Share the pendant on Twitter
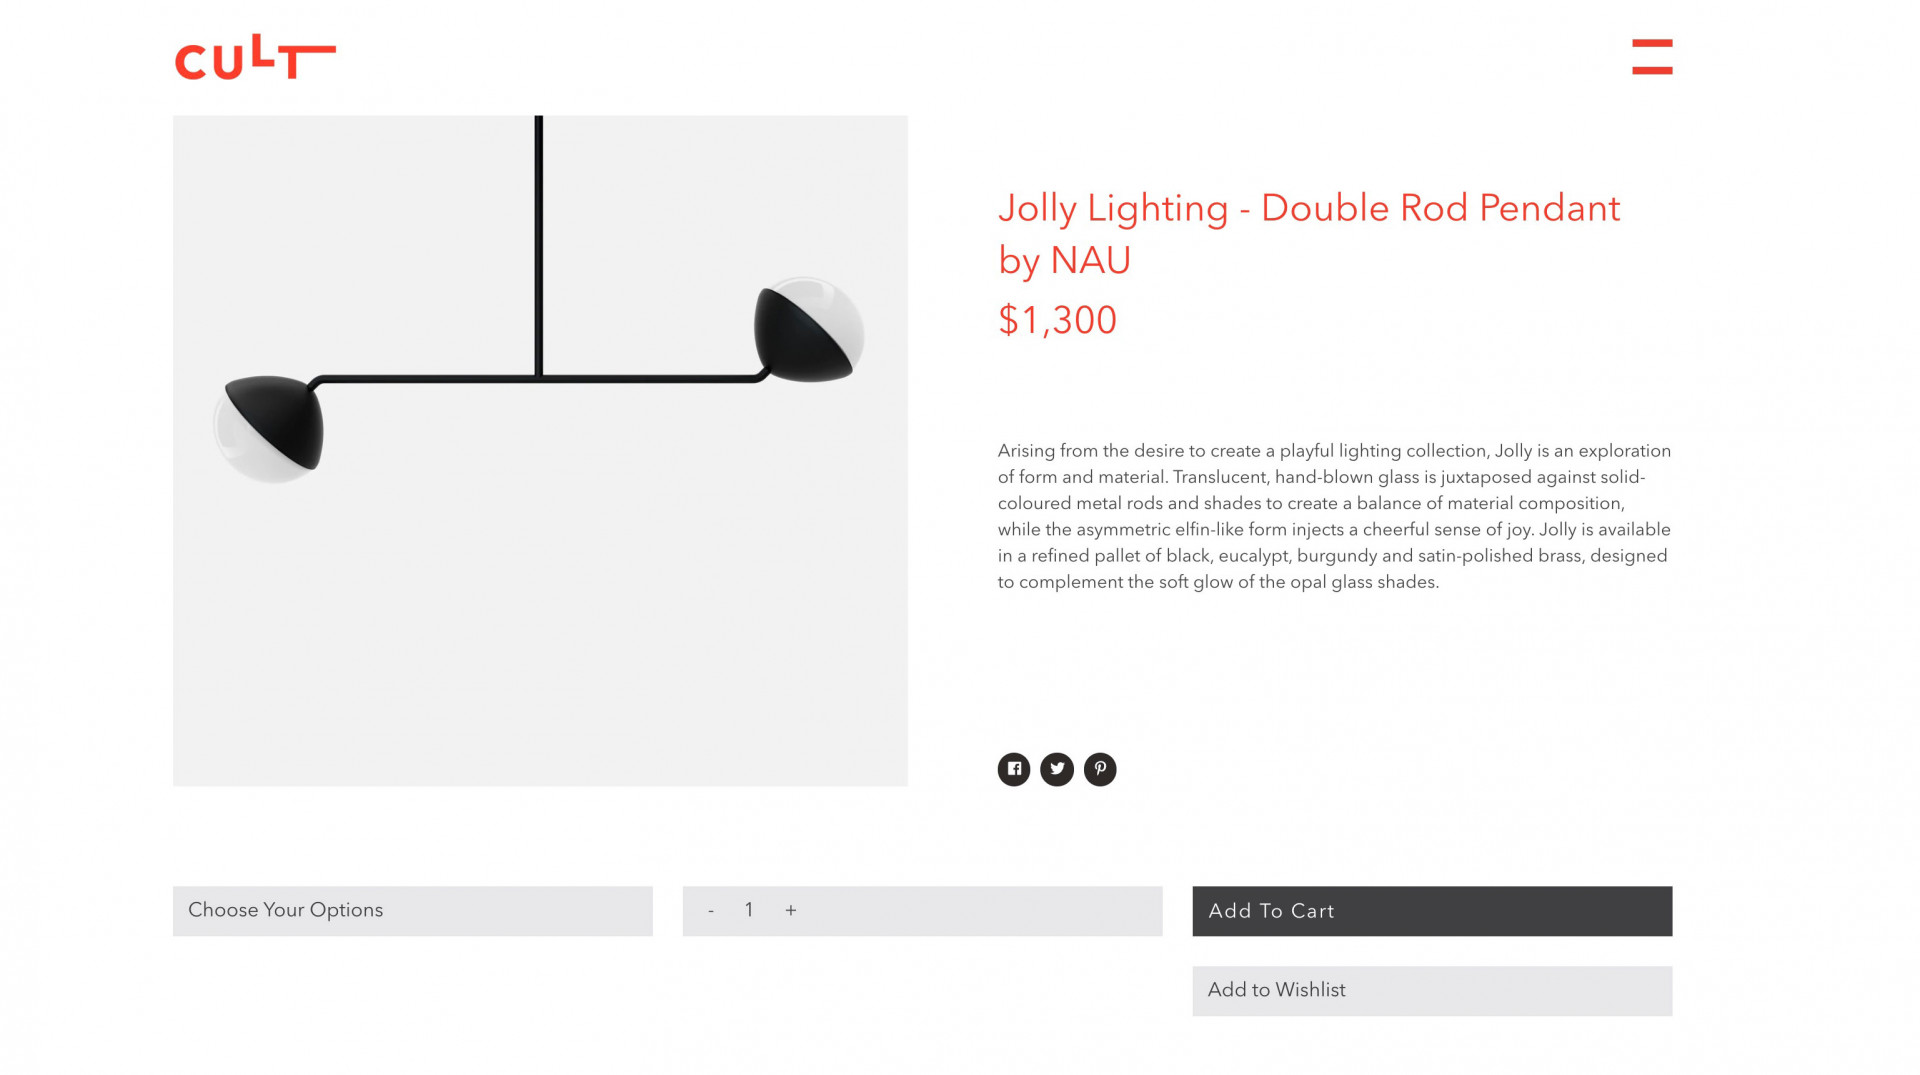 (1056, 769)
